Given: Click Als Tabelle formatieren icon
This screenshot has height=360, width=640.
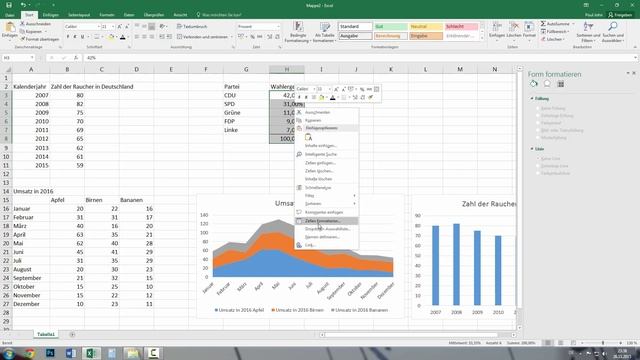Looking at the screenshot, I should click(325, 27).
